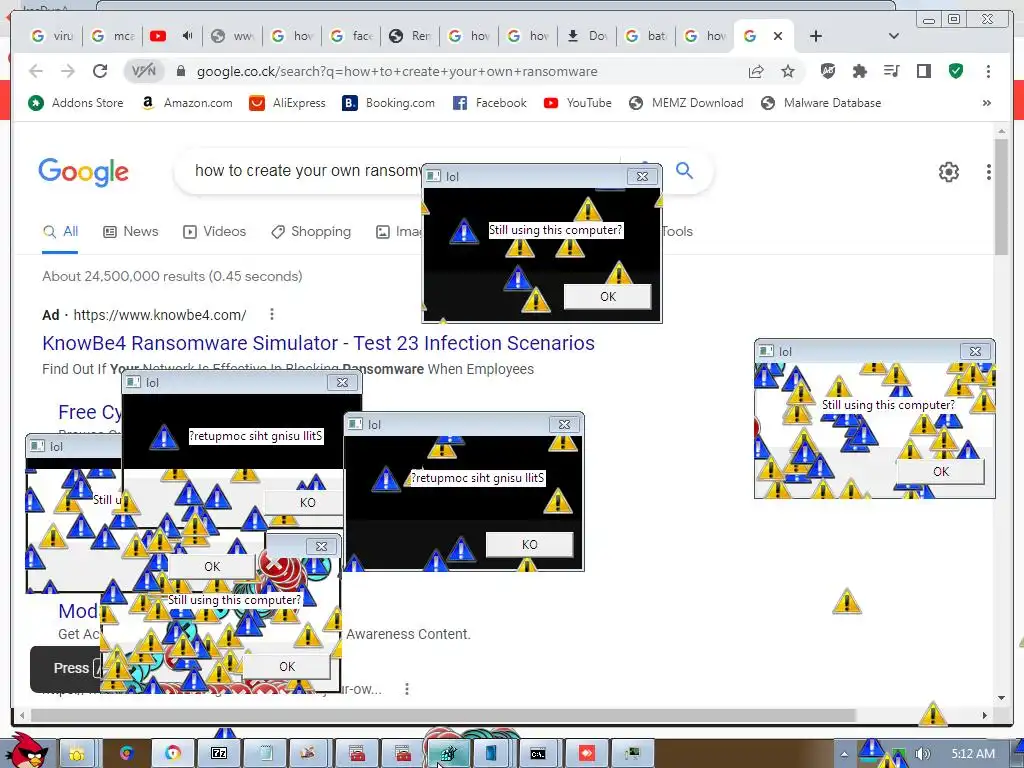The width and height of the screenshot is (1024, 768).
Task: Click the Google logo
Action: pos(84,172)
